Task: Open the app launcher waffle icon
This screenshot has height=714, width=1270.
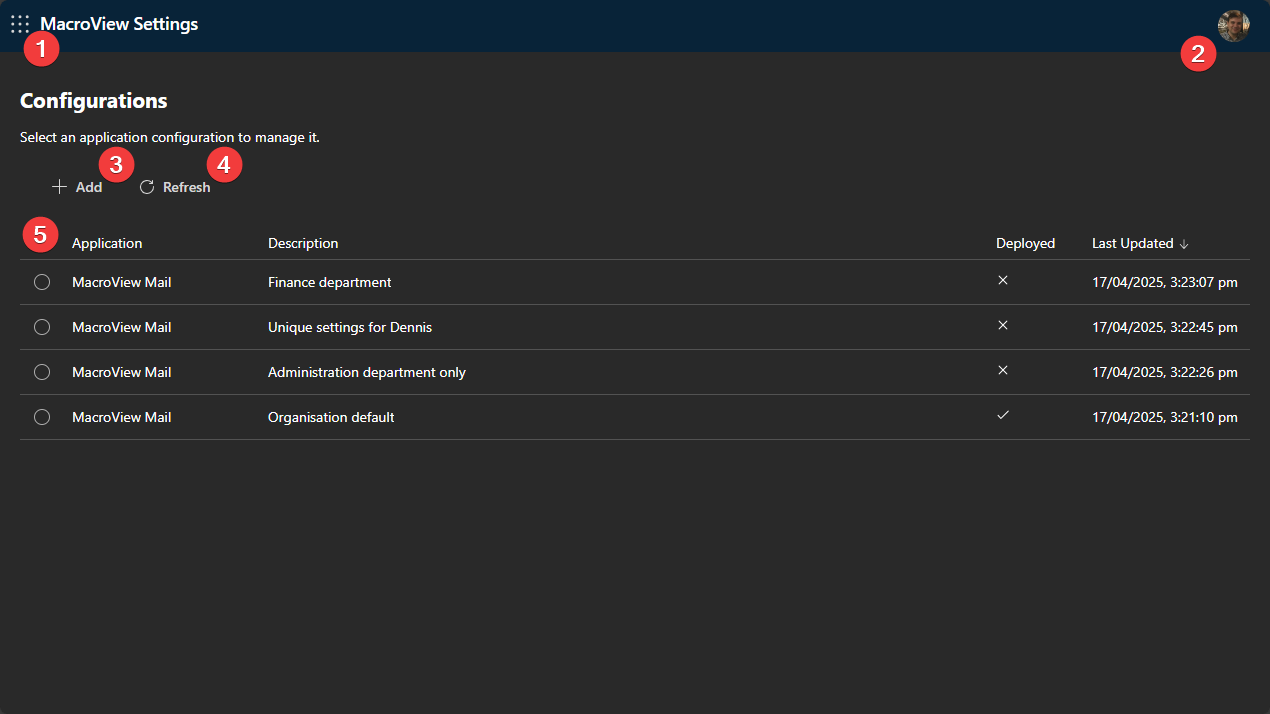Action: pos(20,24)
